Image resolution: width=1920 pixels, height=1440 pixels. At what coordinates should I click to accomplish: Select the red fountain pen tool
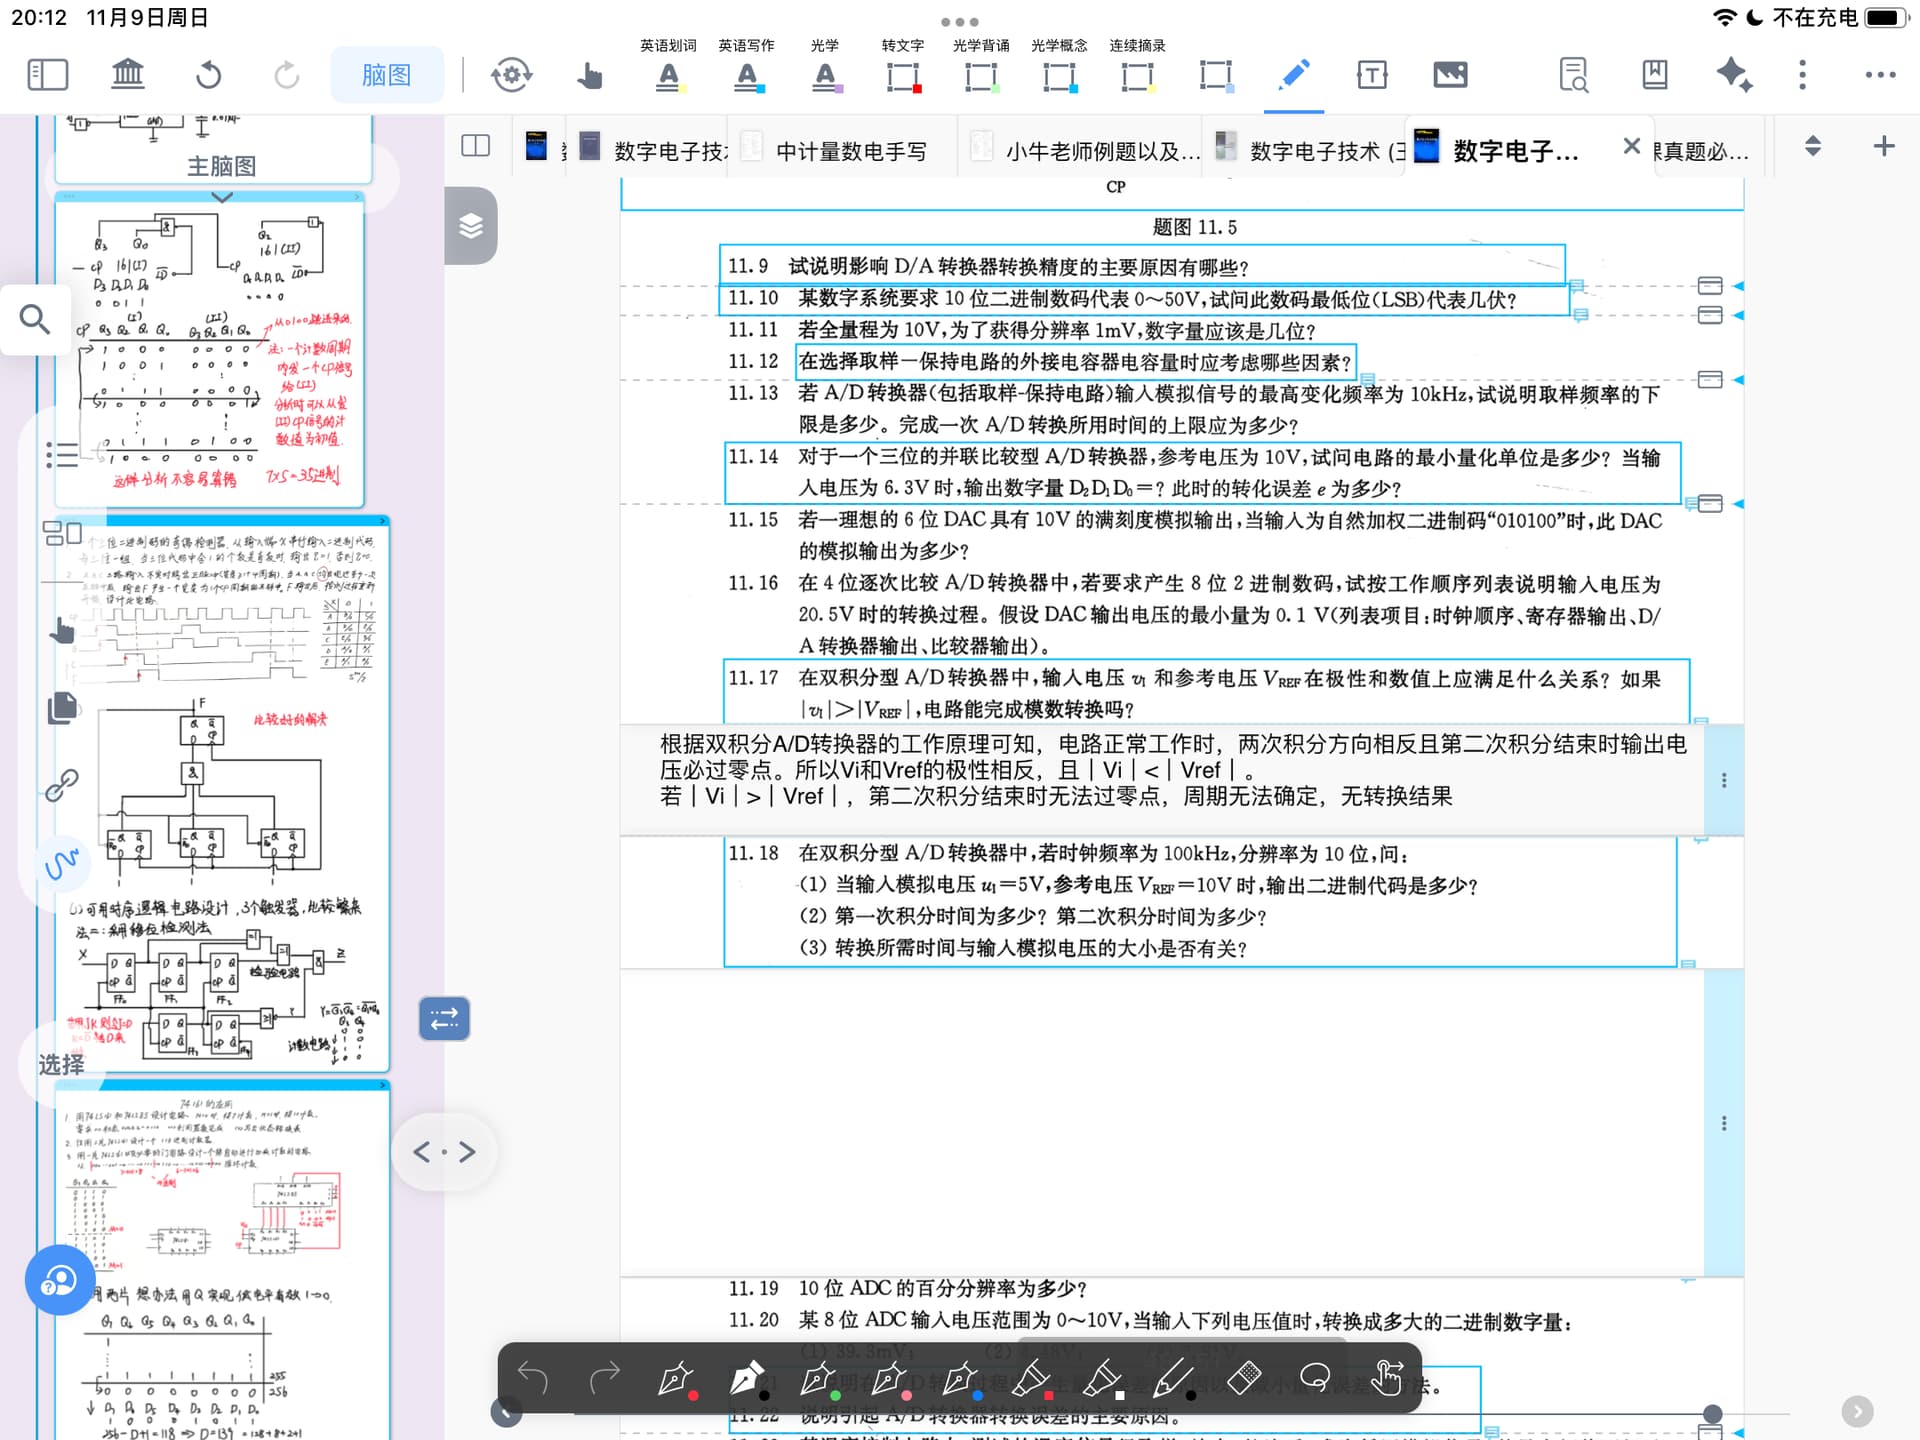[676, 1379]
